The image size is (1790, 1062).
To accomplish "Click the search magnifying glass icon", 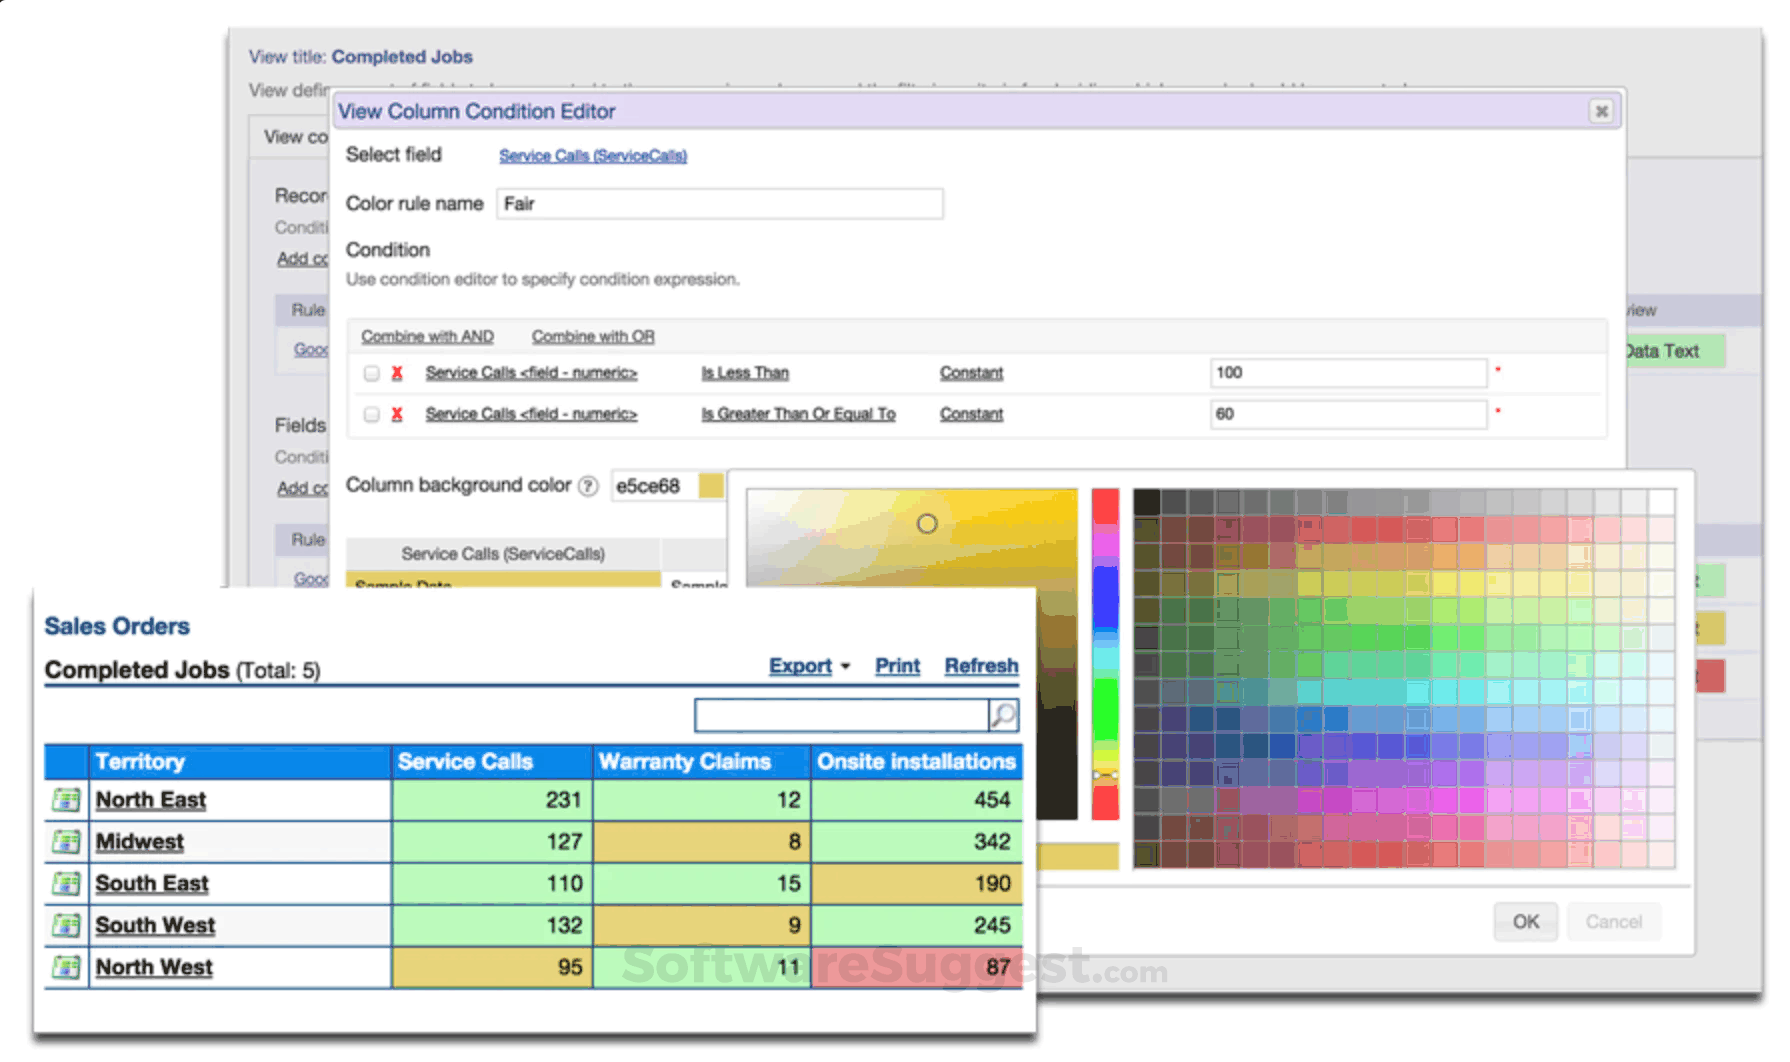I will [x=1003, y=714].
